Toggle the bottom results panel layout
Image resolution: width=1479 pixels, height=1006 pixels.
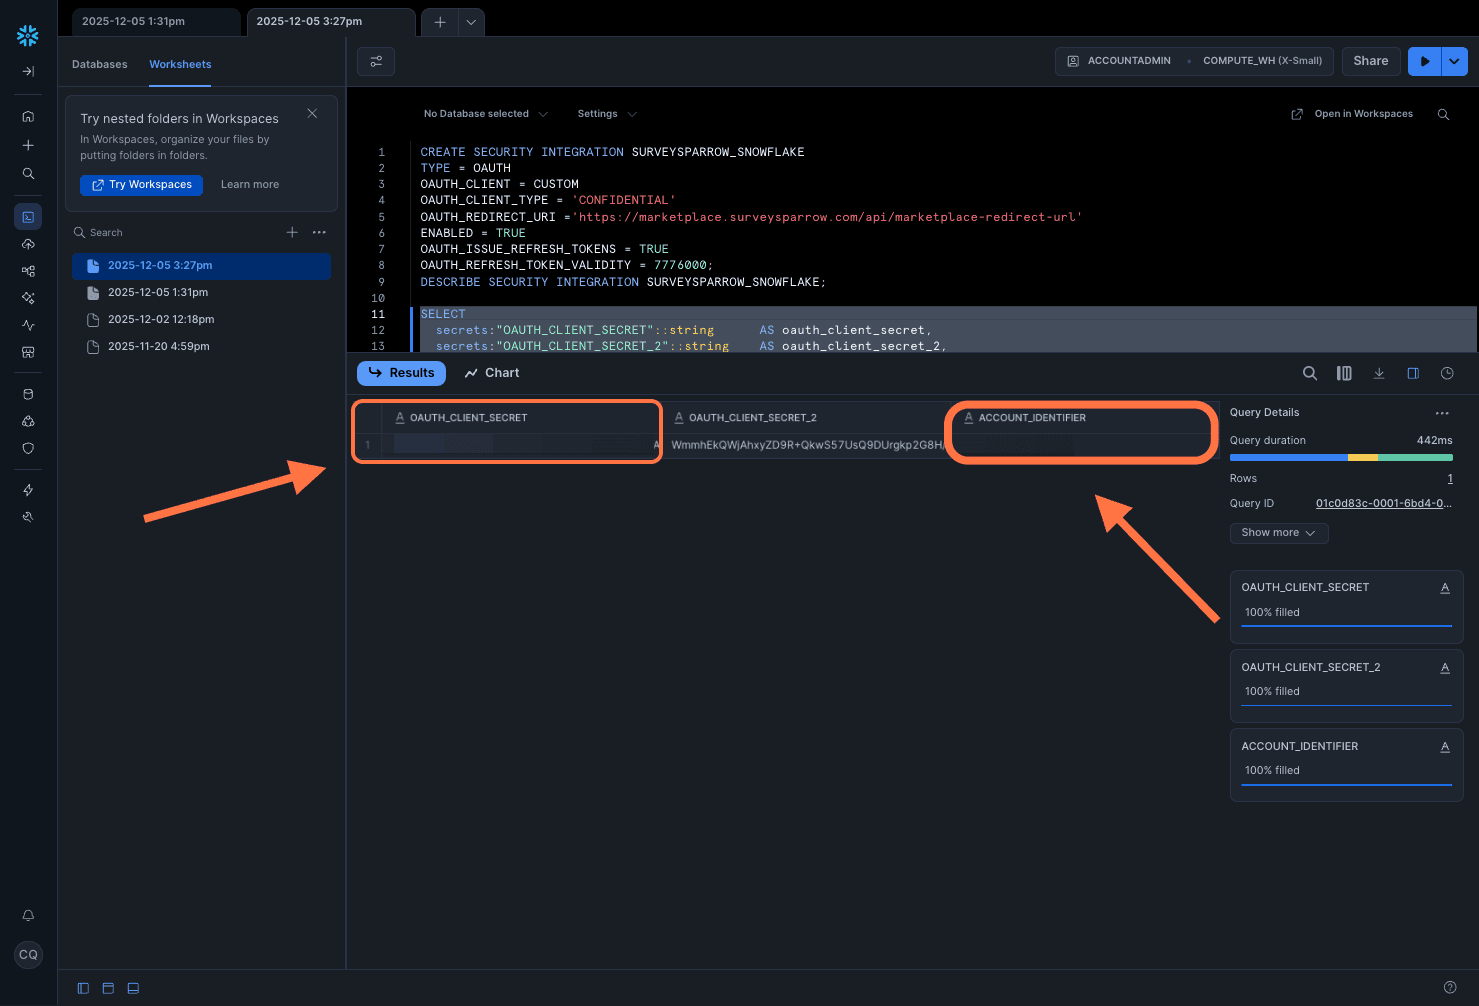(133, 988)
